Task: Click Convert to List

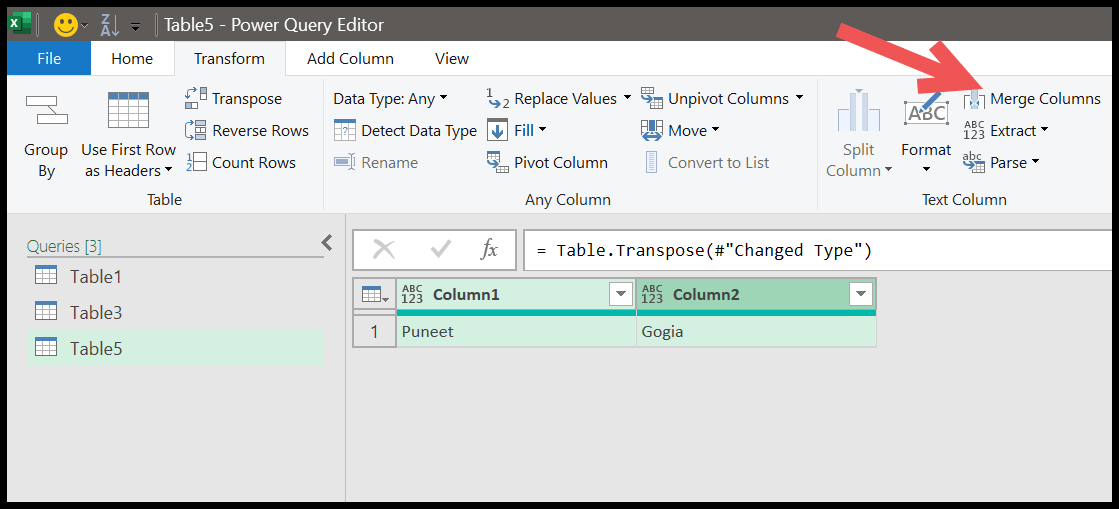Action: click(707, 163)
